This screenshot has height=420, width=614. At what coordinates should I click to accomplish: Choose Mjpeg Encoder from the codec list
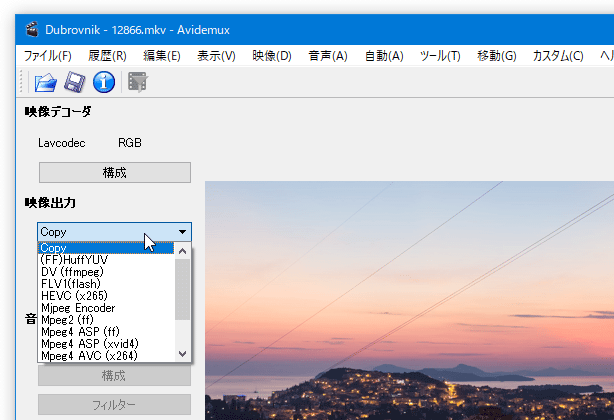[106, 308]
